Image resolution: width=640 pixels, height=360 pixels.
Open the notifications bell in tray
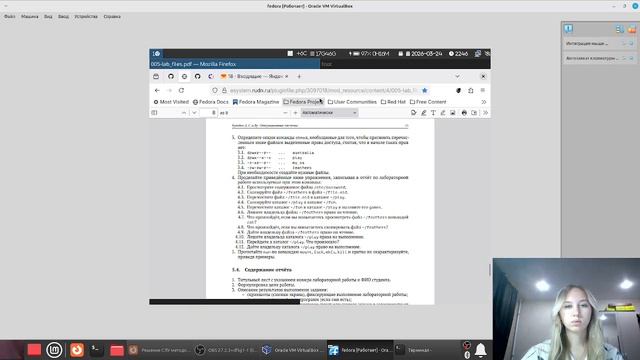tap(481, 350)
